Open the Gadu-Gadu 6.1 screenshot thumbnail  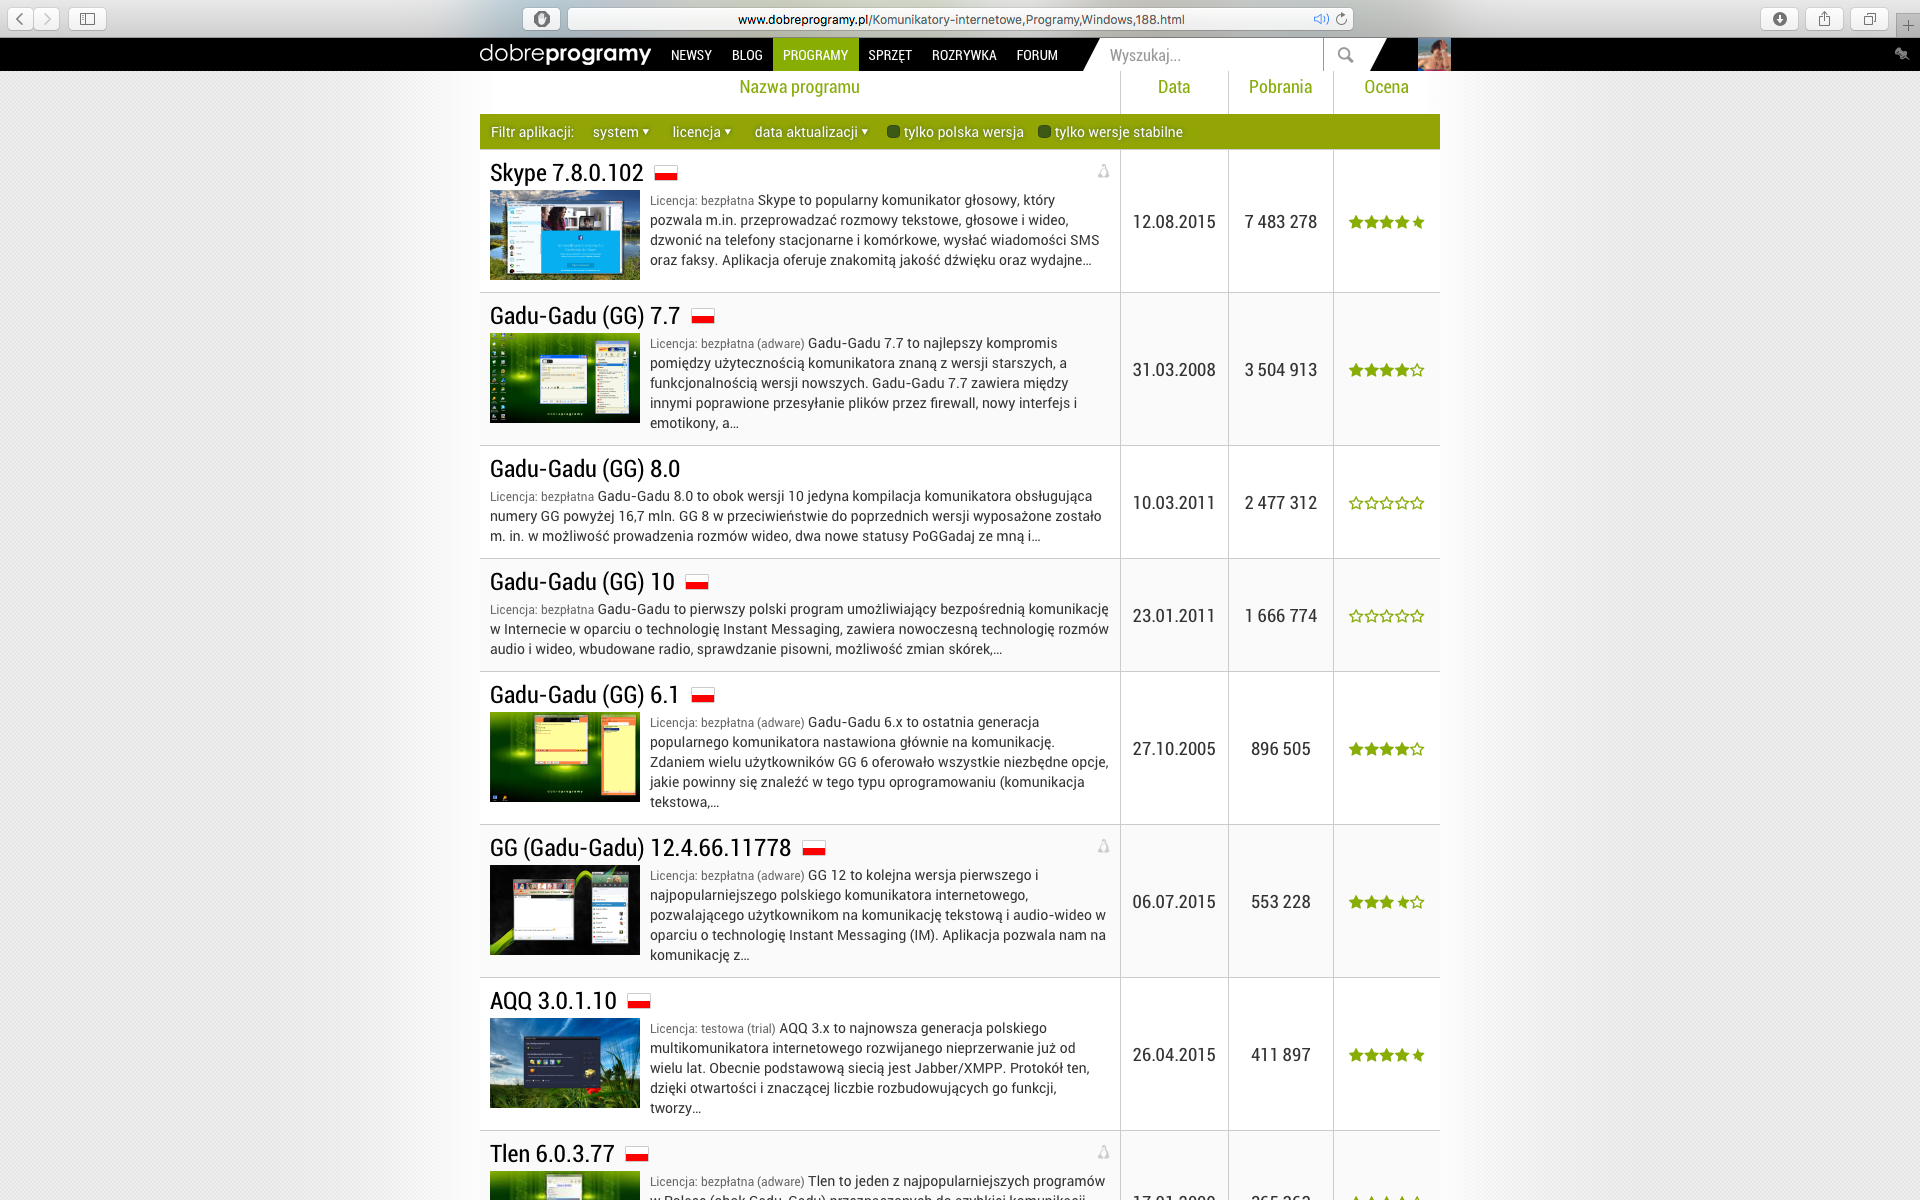tap(565, 757)
